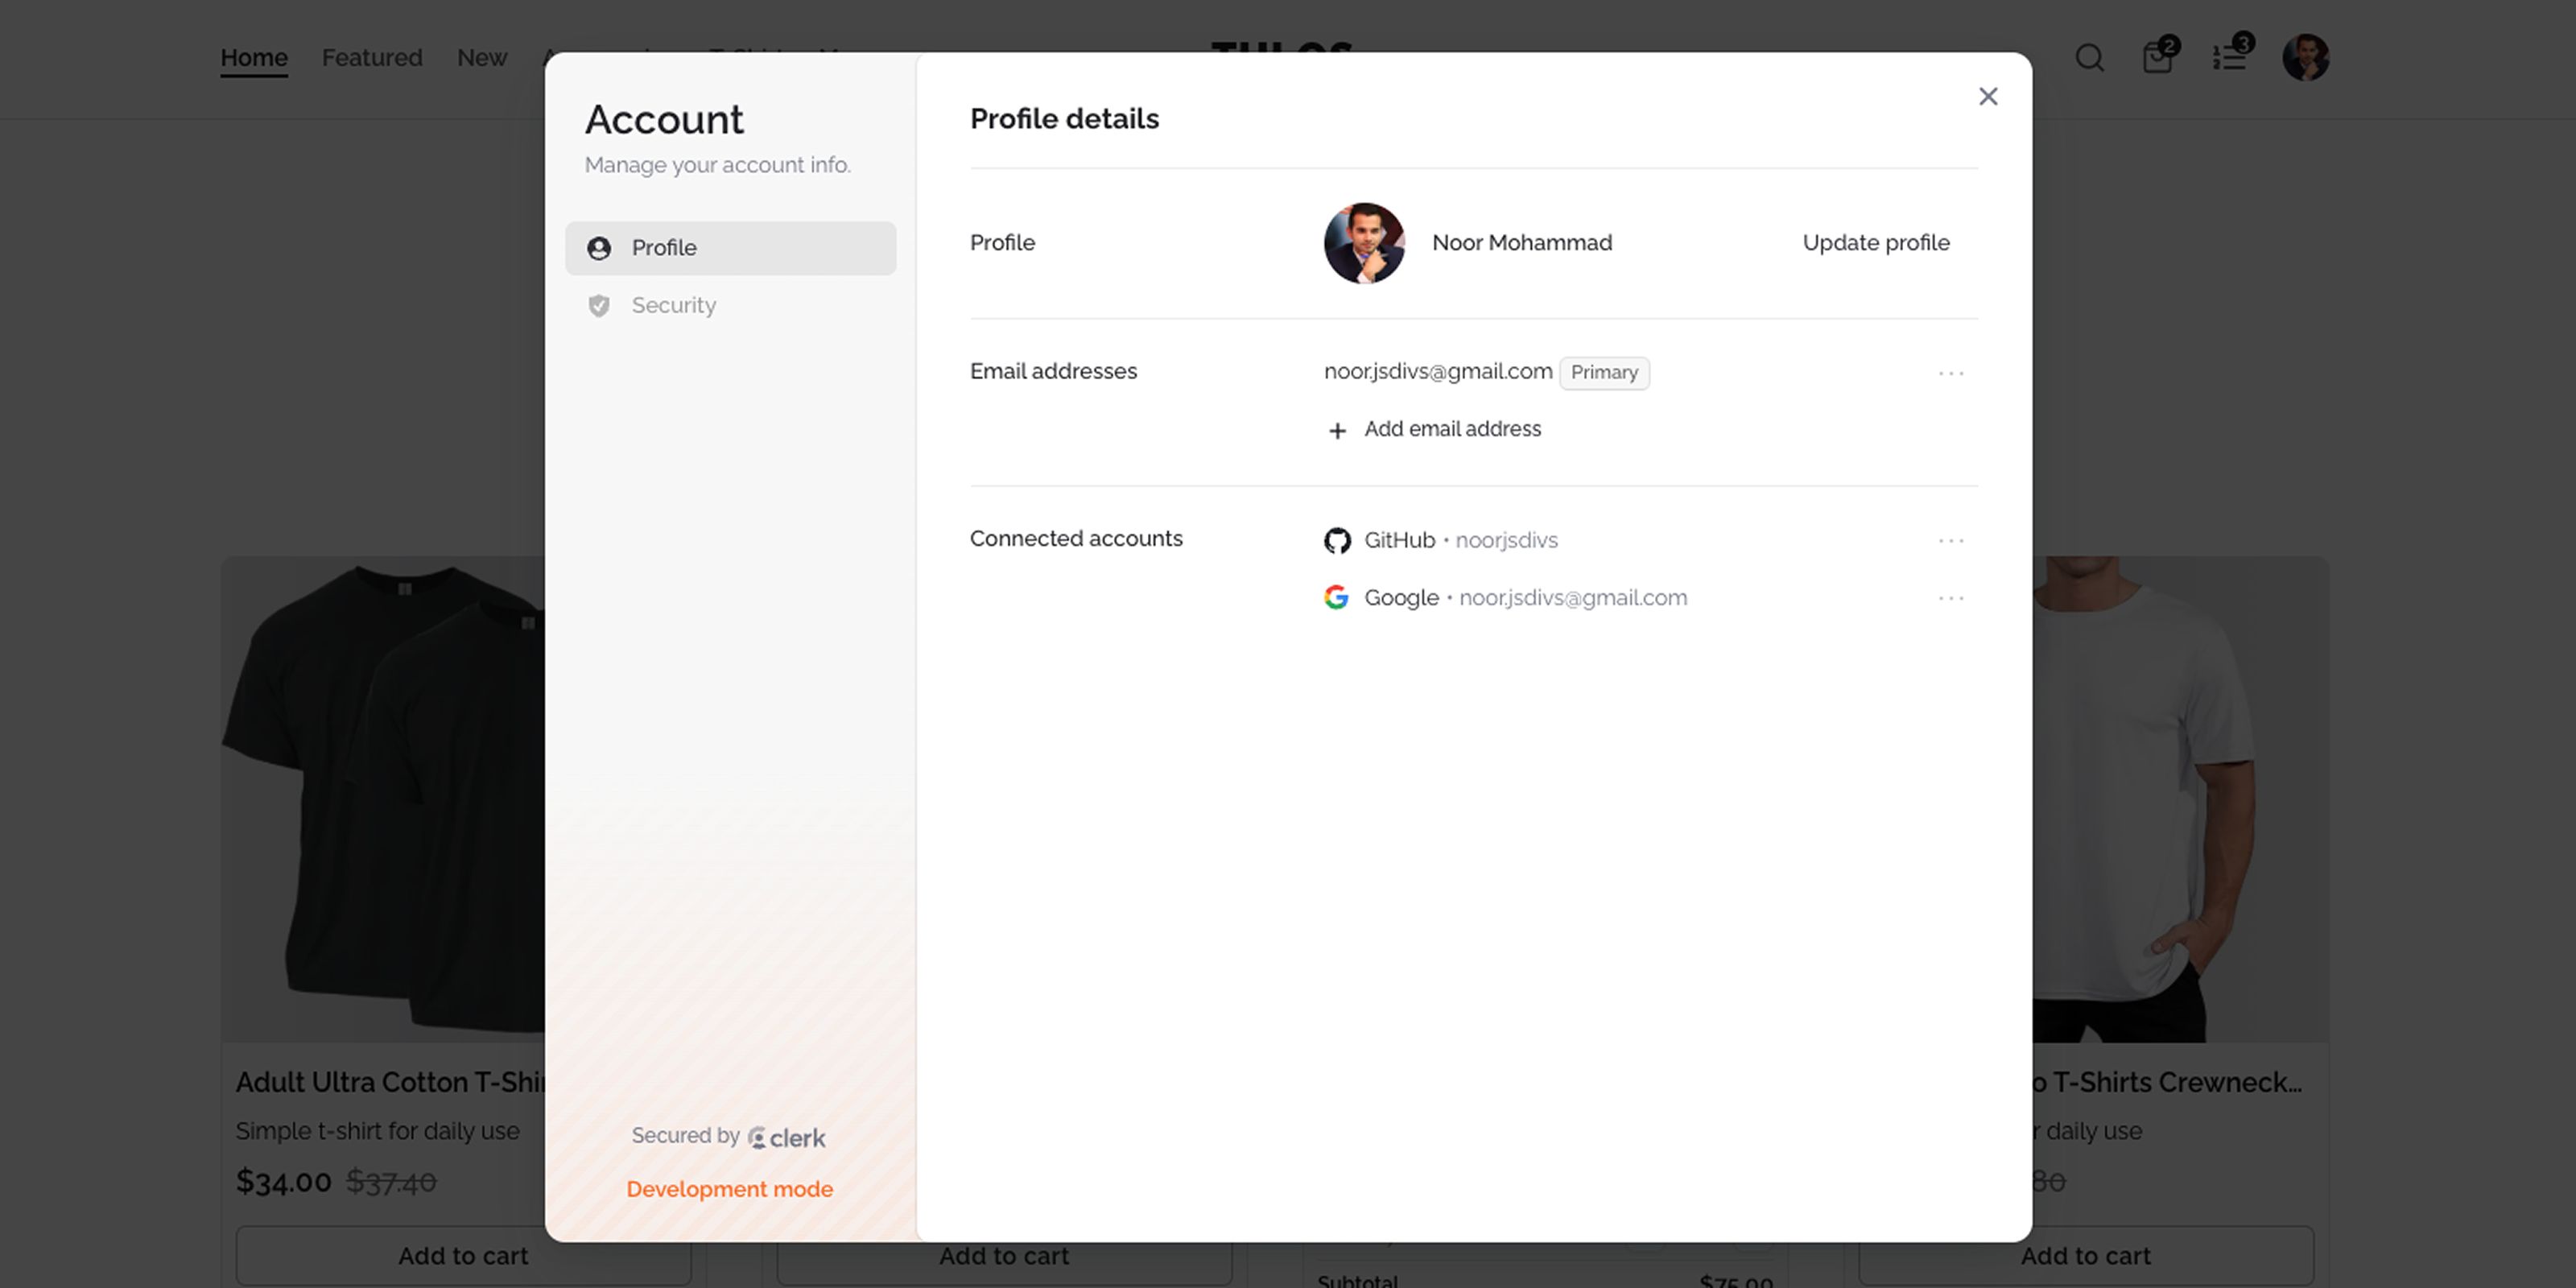The width and height of the screenshot is (2576, 1288).
Task: Click the Clerk logo link
Action: click(x=787, y=1138)
